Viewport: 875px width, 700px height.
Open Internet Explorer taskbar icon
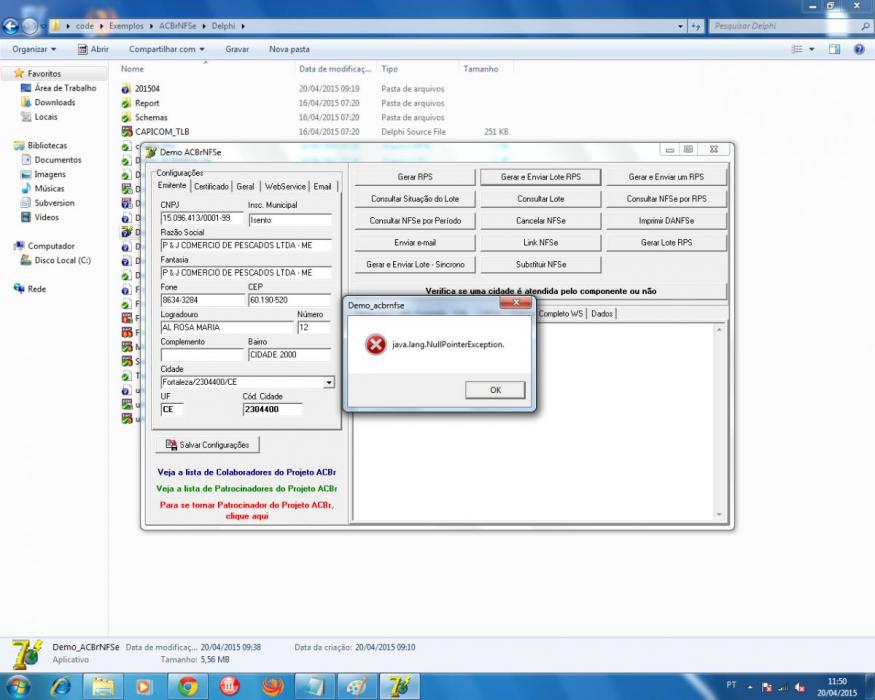(x=61, y=686)
